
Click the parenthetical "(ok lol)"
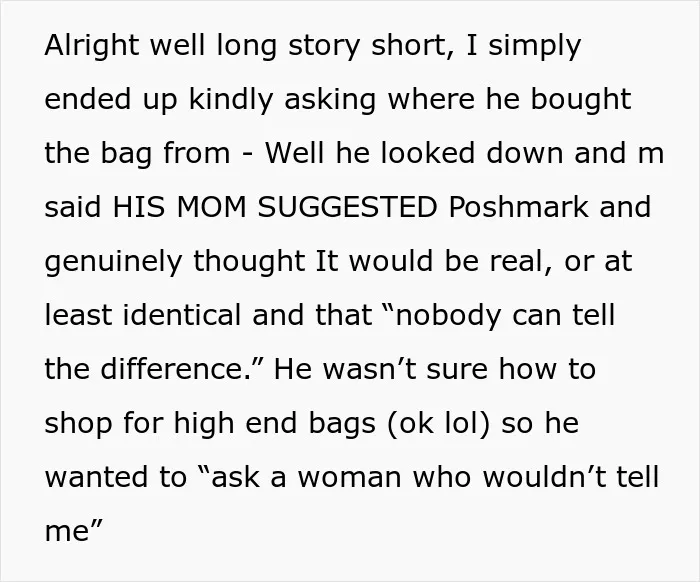pyautogui.click(x=438, y=424)
